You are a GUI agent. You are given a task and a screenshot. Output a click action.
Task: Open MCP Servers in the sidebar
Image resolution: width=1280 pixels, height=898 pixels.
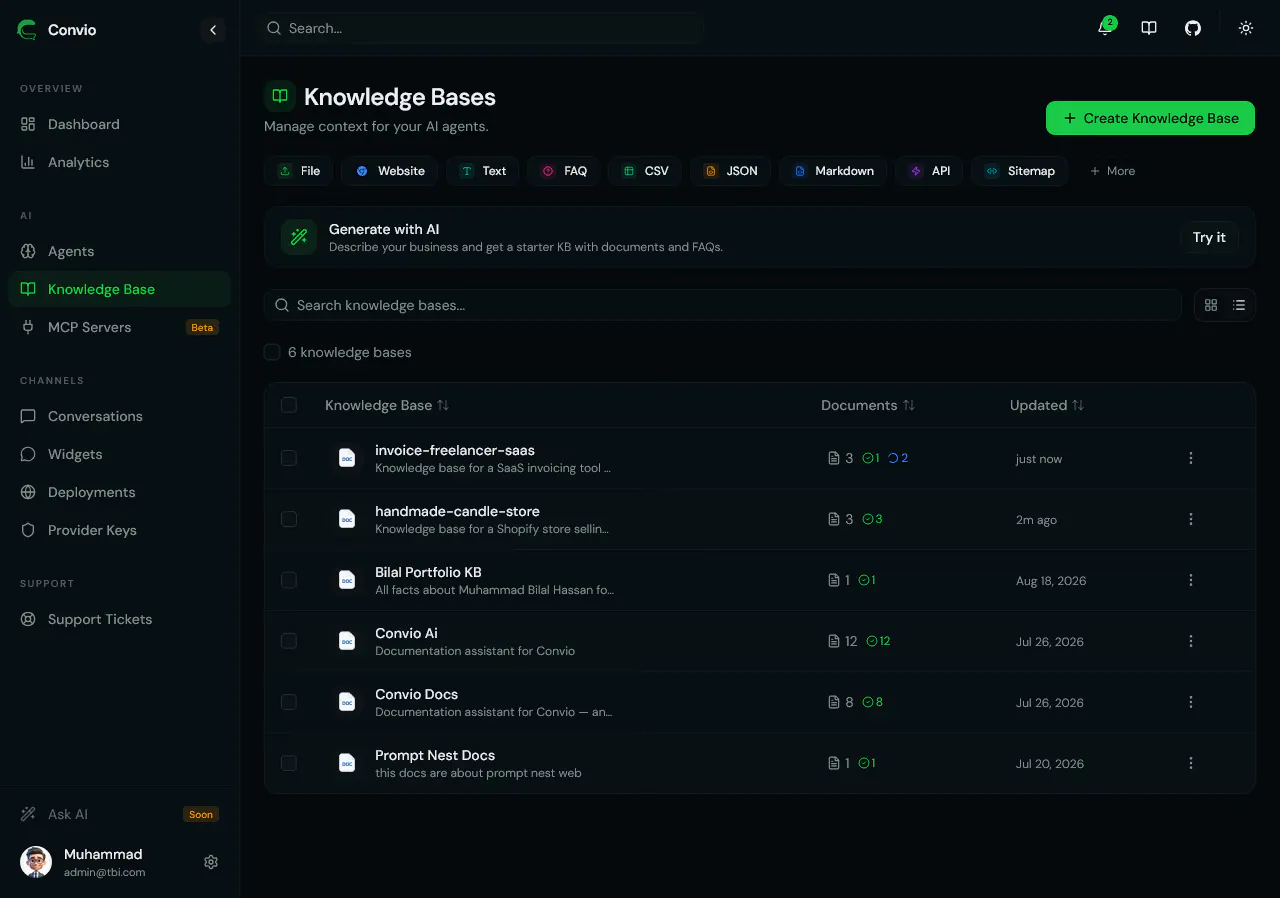pos(119,327)
